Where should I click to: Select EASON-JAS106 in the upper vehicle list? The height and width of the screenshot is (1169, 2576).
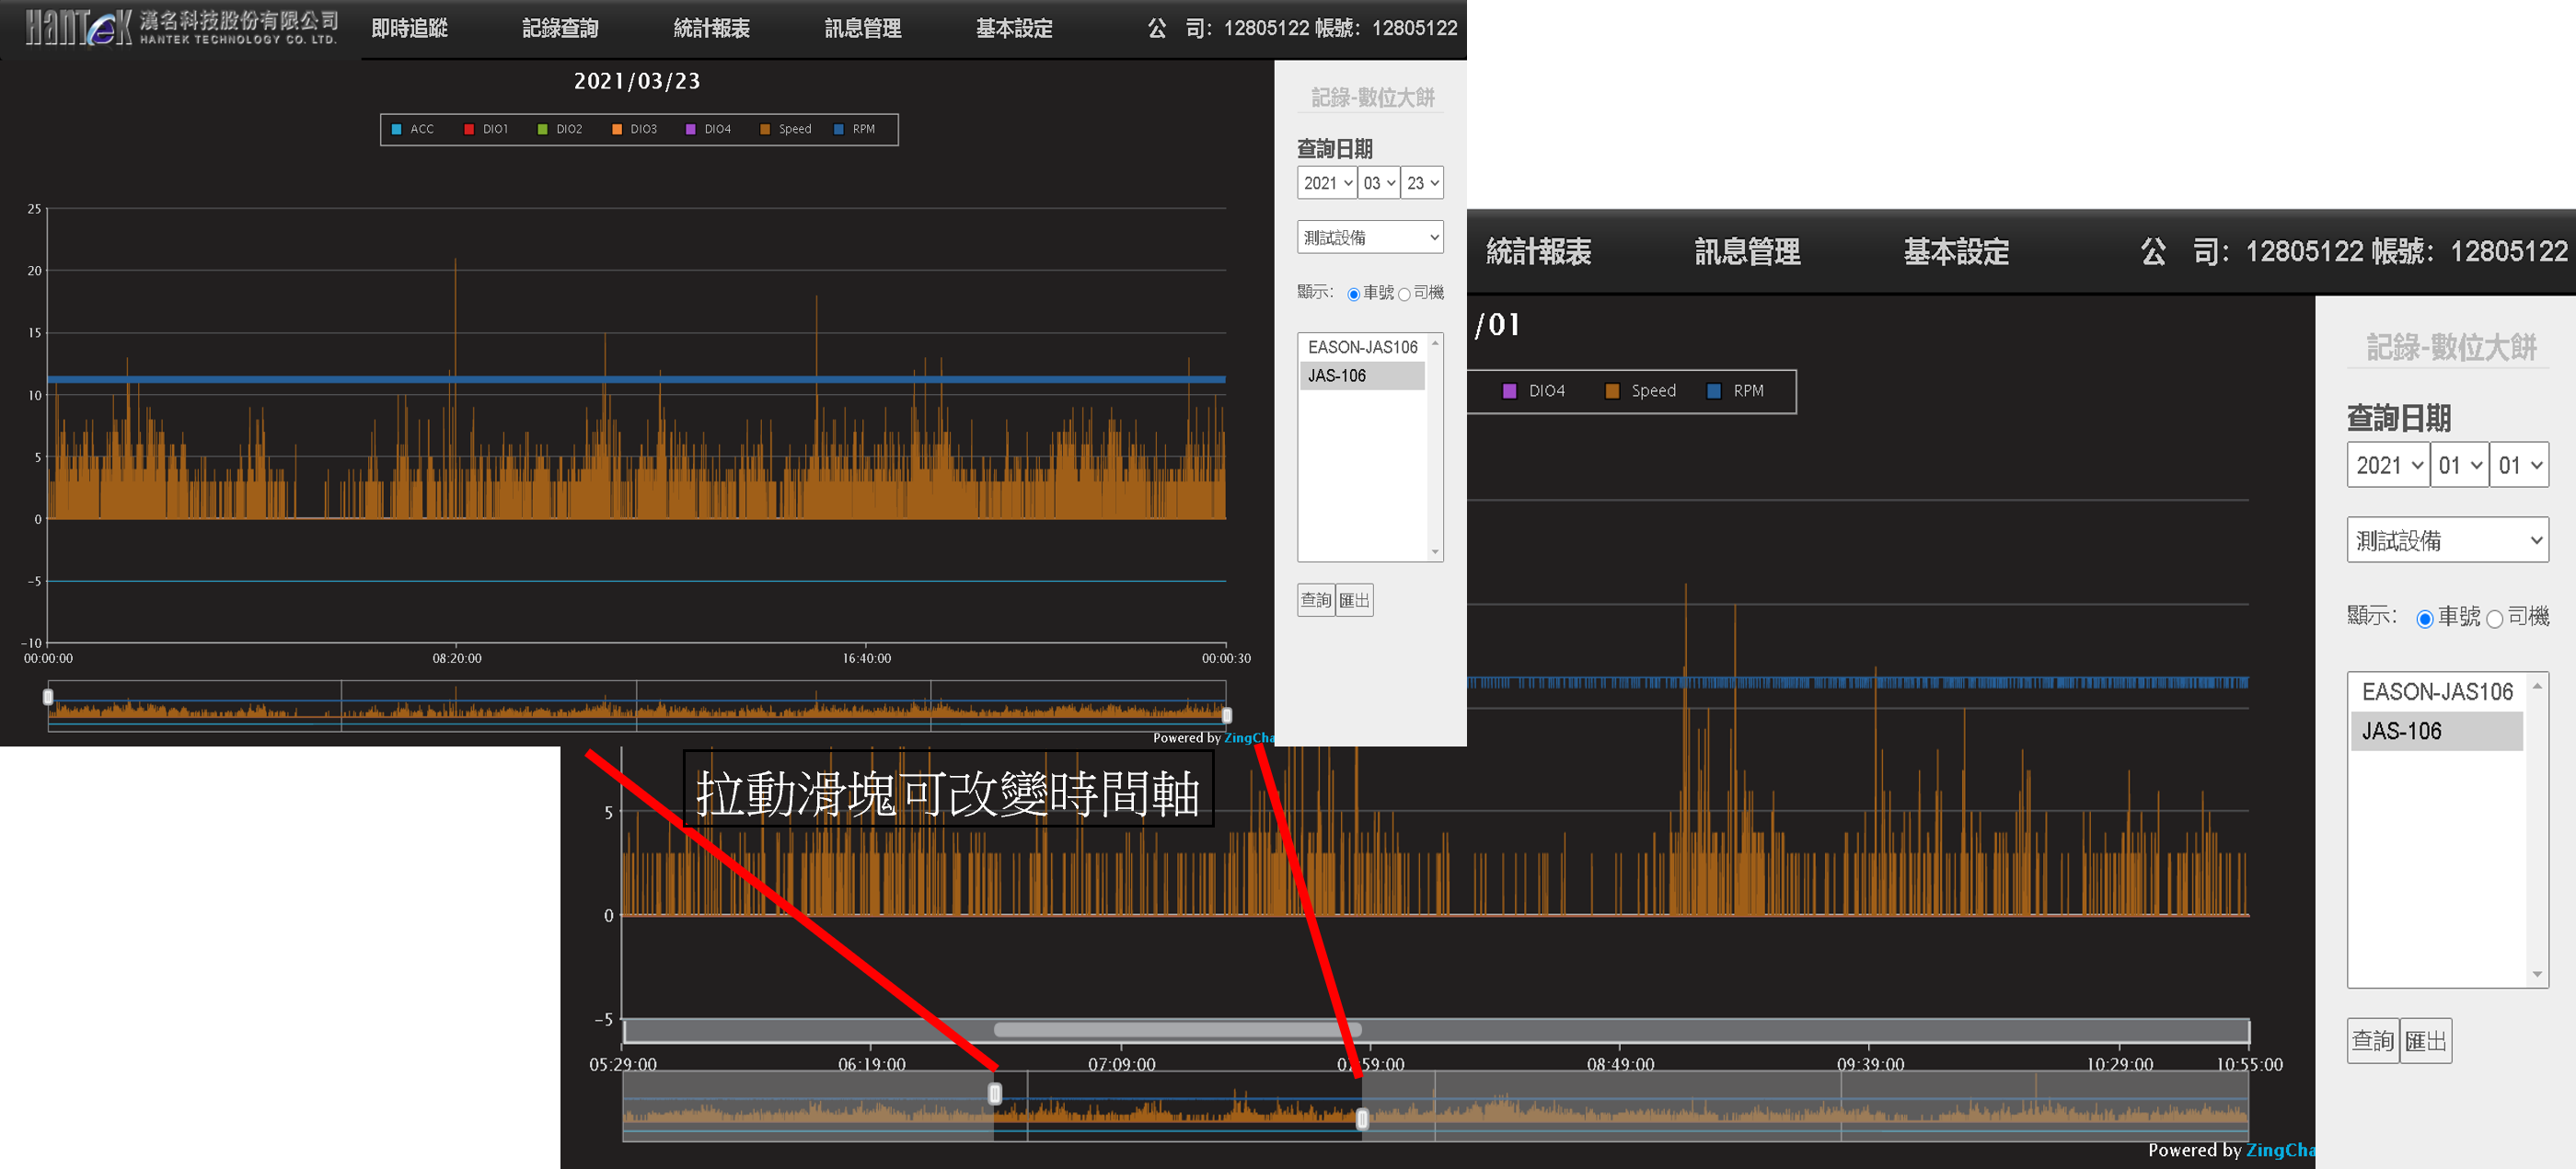coord(1362,347)
